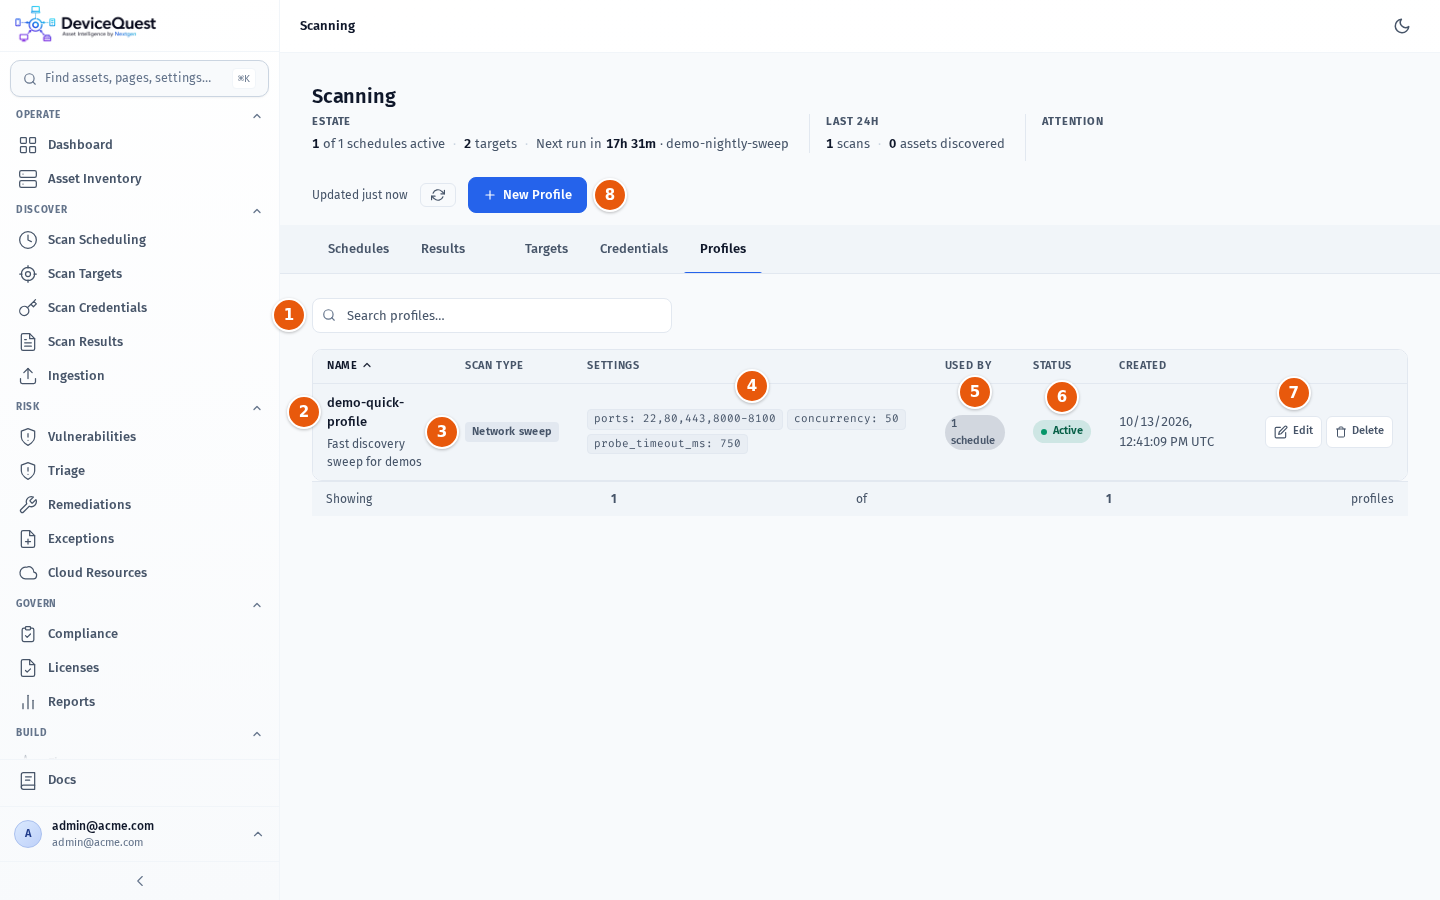Open the Docs book icon
Screen dimensions: 1440x900
(28, 780)
